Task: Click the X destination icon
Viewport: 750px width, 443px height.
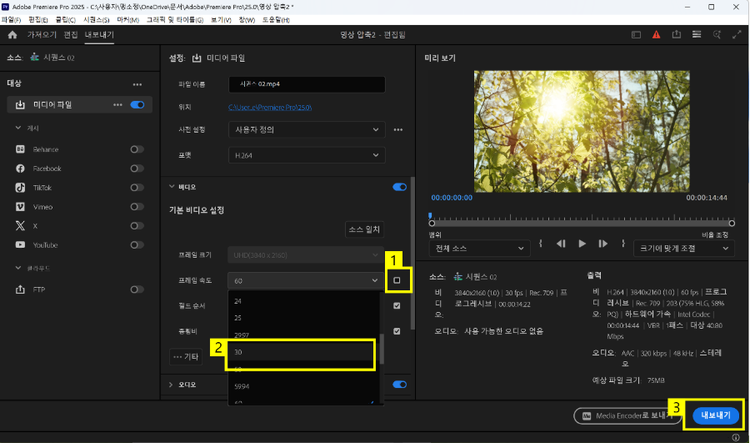Action: coord(20,226)
